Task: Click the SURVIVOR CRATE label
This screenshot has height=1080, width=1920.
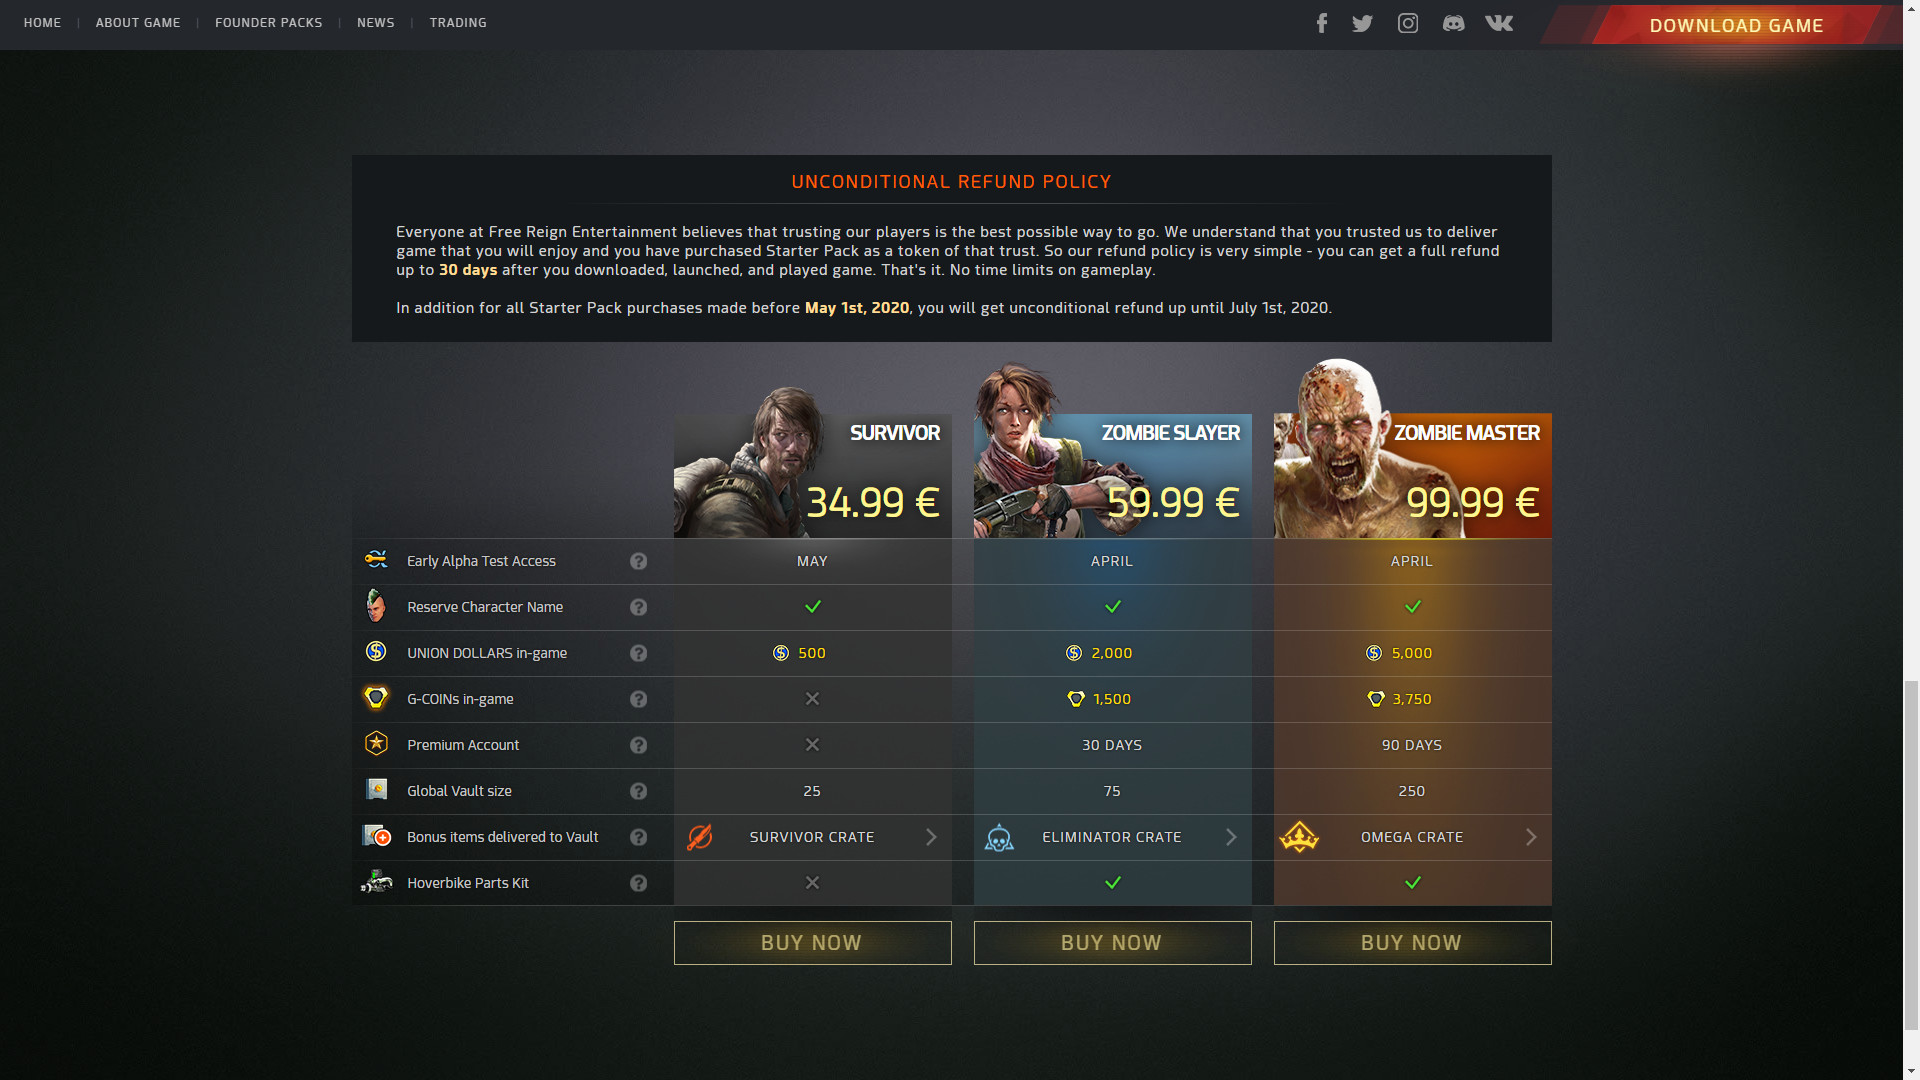Action: 812,837
